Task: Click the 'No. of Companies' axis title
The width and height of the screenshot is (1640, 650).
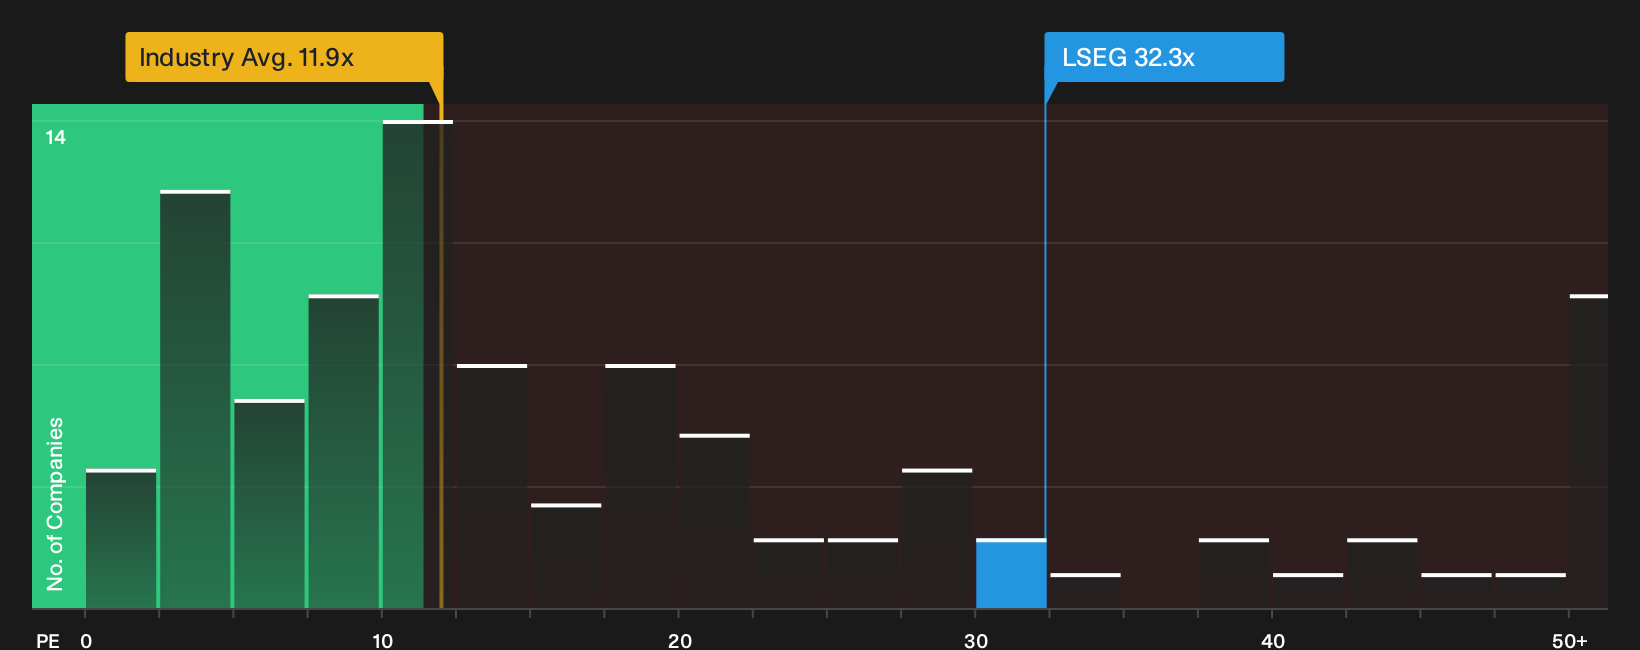Action: (x=55, y=504)
